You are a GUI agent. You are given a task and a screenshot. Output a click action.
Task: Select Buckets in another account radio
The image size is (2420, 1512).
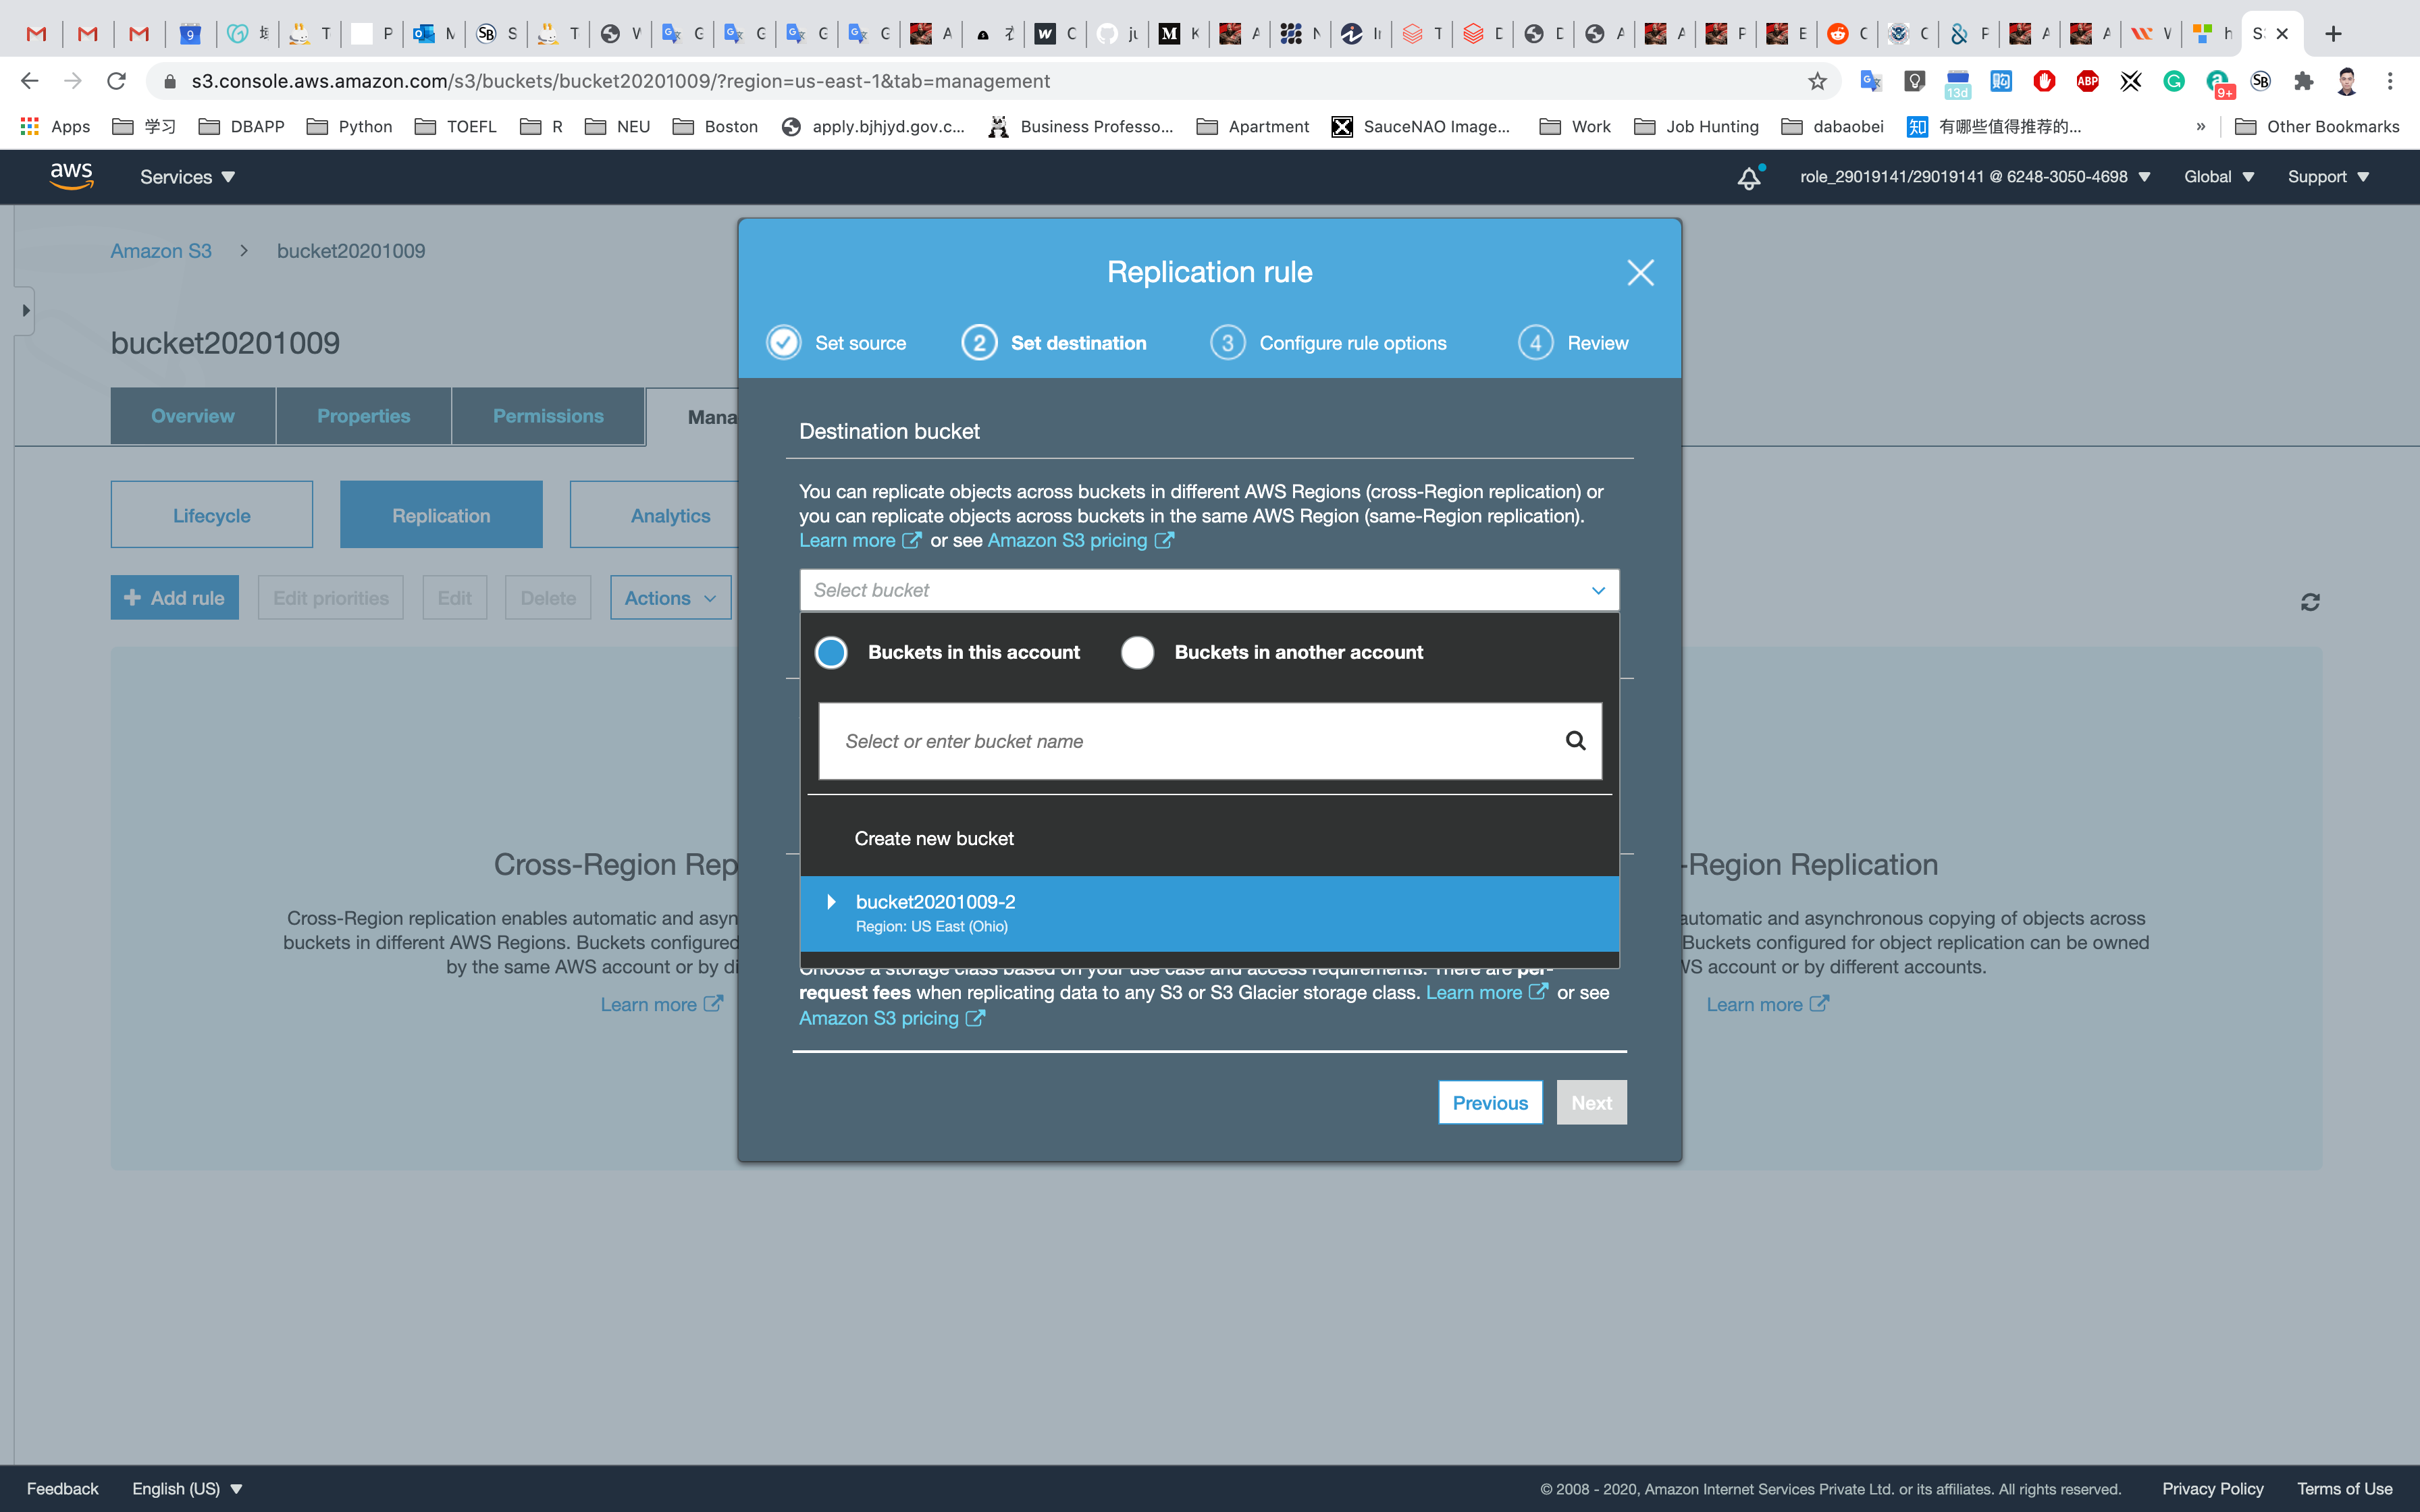pos(1137,652)
